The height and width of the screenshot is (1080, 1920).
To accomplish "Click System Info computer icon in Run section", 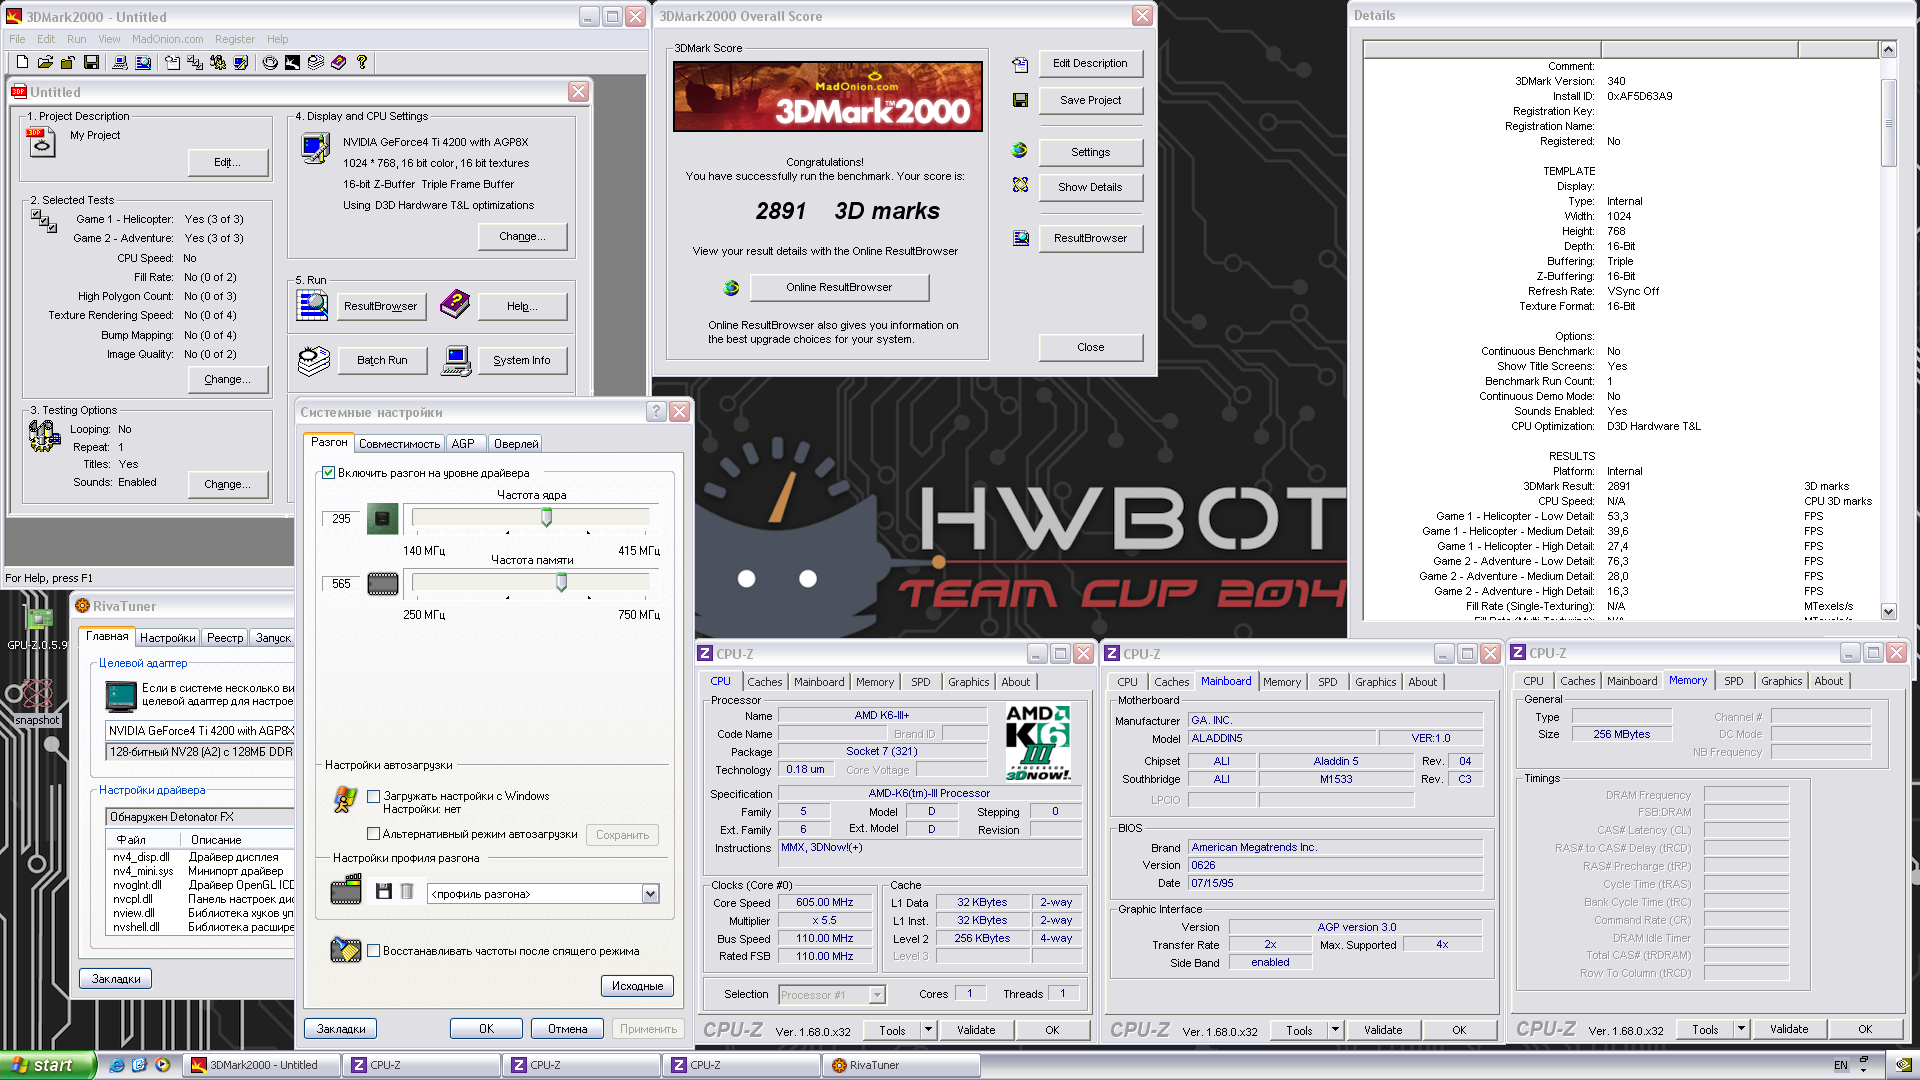I will [456, 360].
